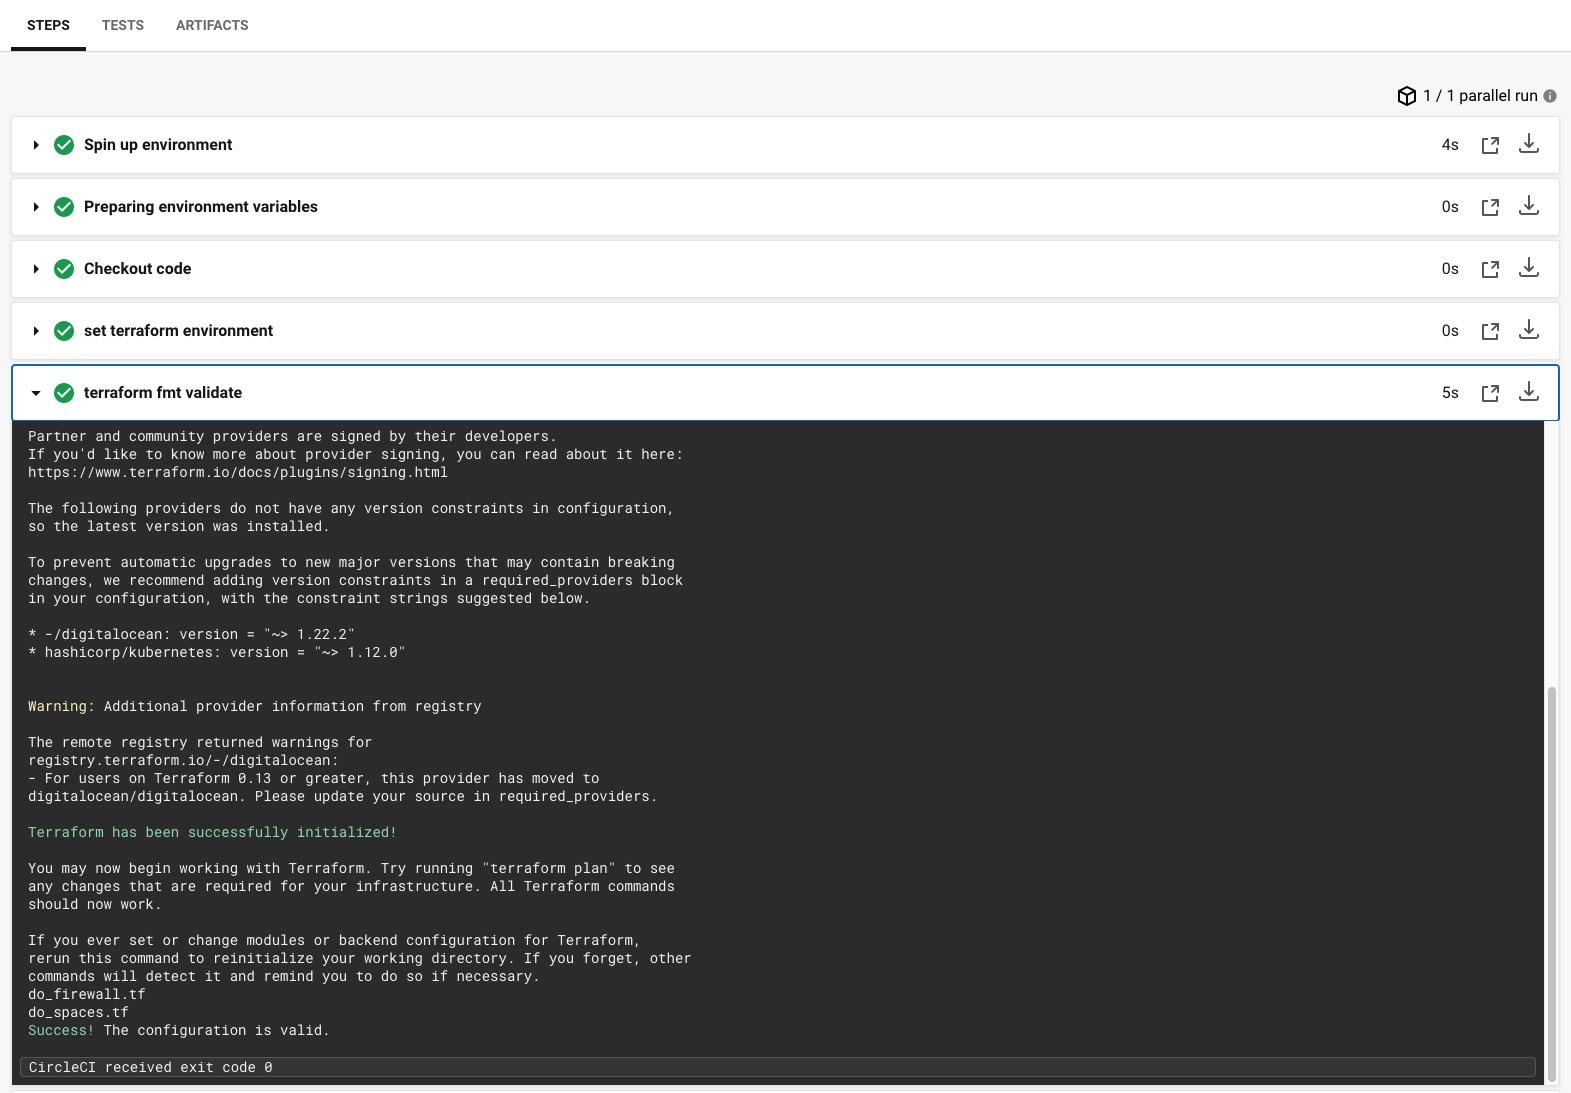Screen dimensions: 1571x1093
Task: Click the CircleCI received exit code line
Action: 150,1067
